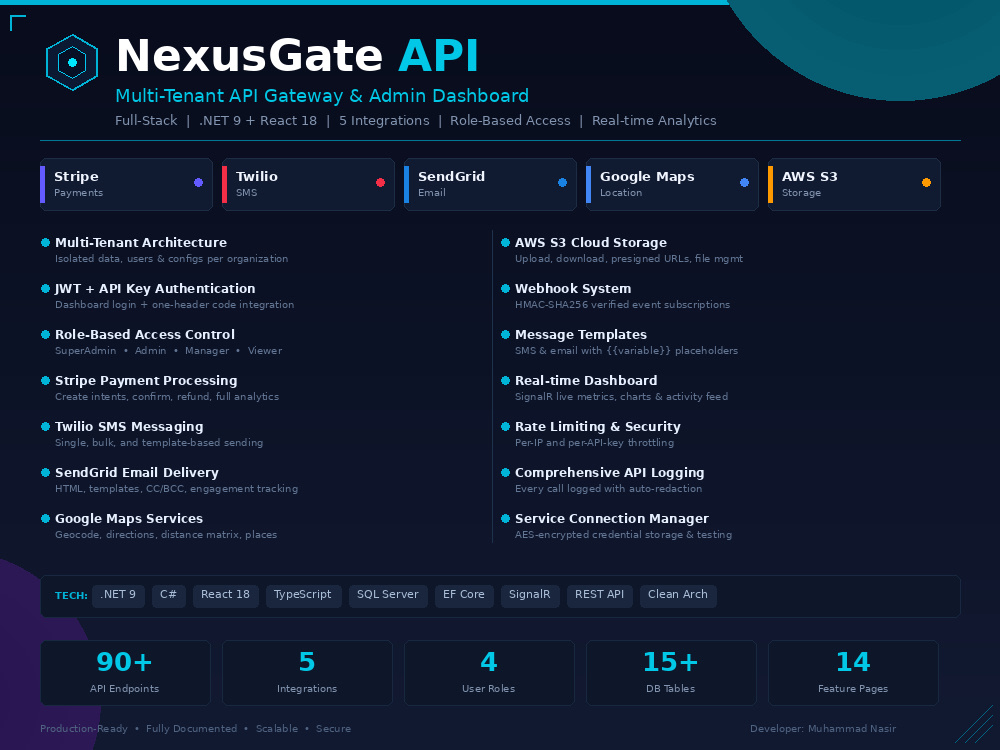The height and width of the screenshot is (750, 1000).
Task: Select the Clean Arch tech tag
Action: (678, 596)
